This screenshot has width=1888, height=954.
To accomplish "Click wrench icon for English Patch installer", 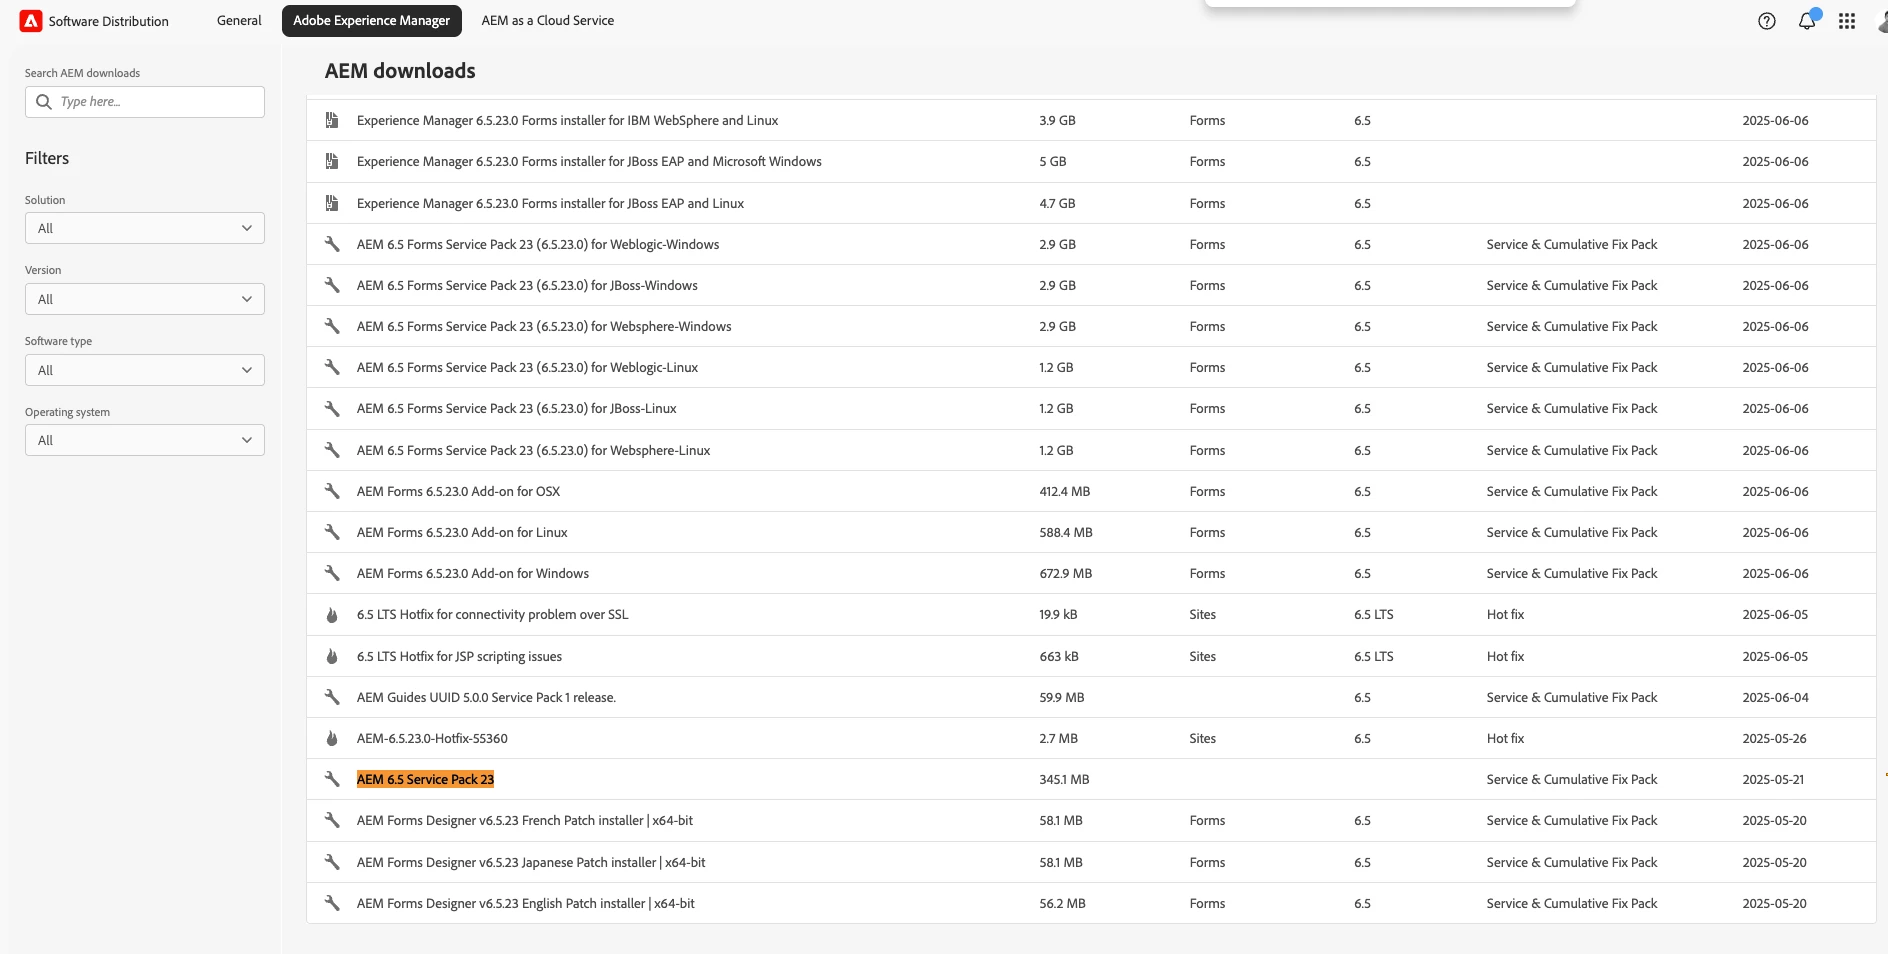I will point(332,903).
